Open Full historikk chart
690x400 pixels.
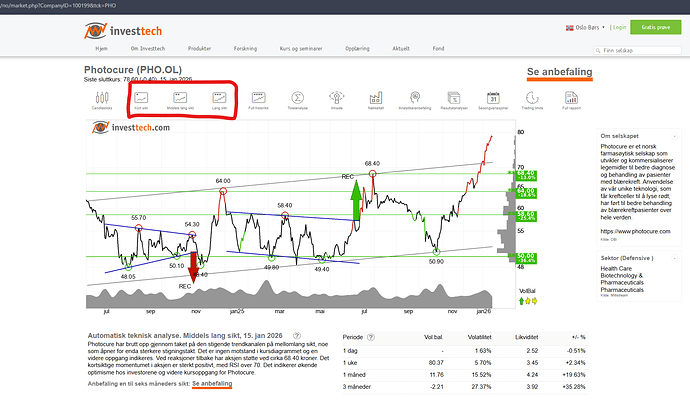pos(259,98)
